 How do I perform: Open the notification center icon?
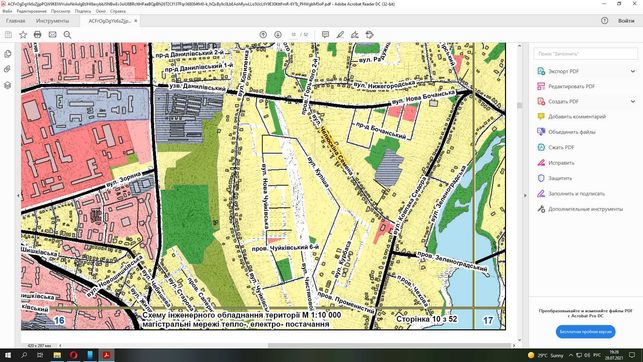[x=632, y=355]
